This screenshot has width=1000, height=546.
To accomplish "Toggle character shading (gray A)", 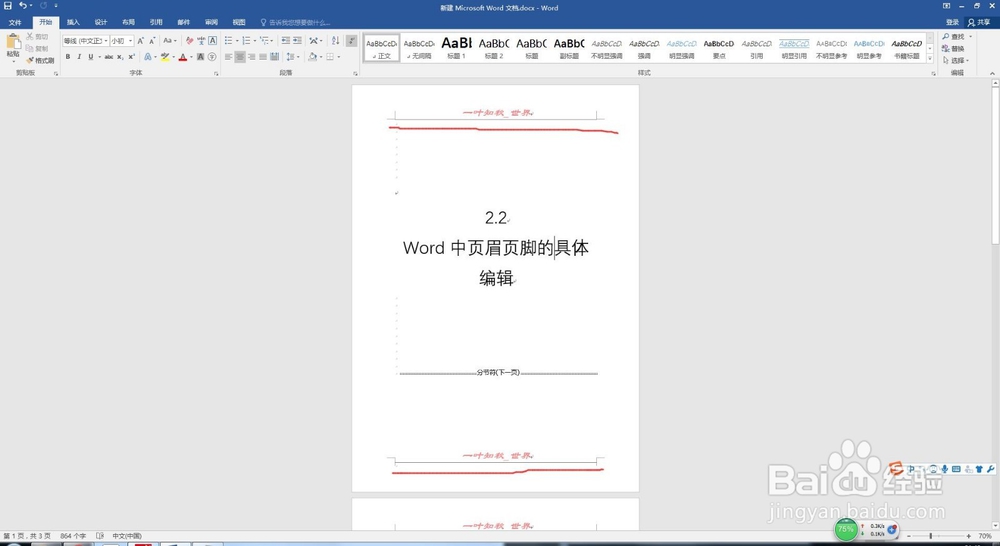I will (200, 57).
